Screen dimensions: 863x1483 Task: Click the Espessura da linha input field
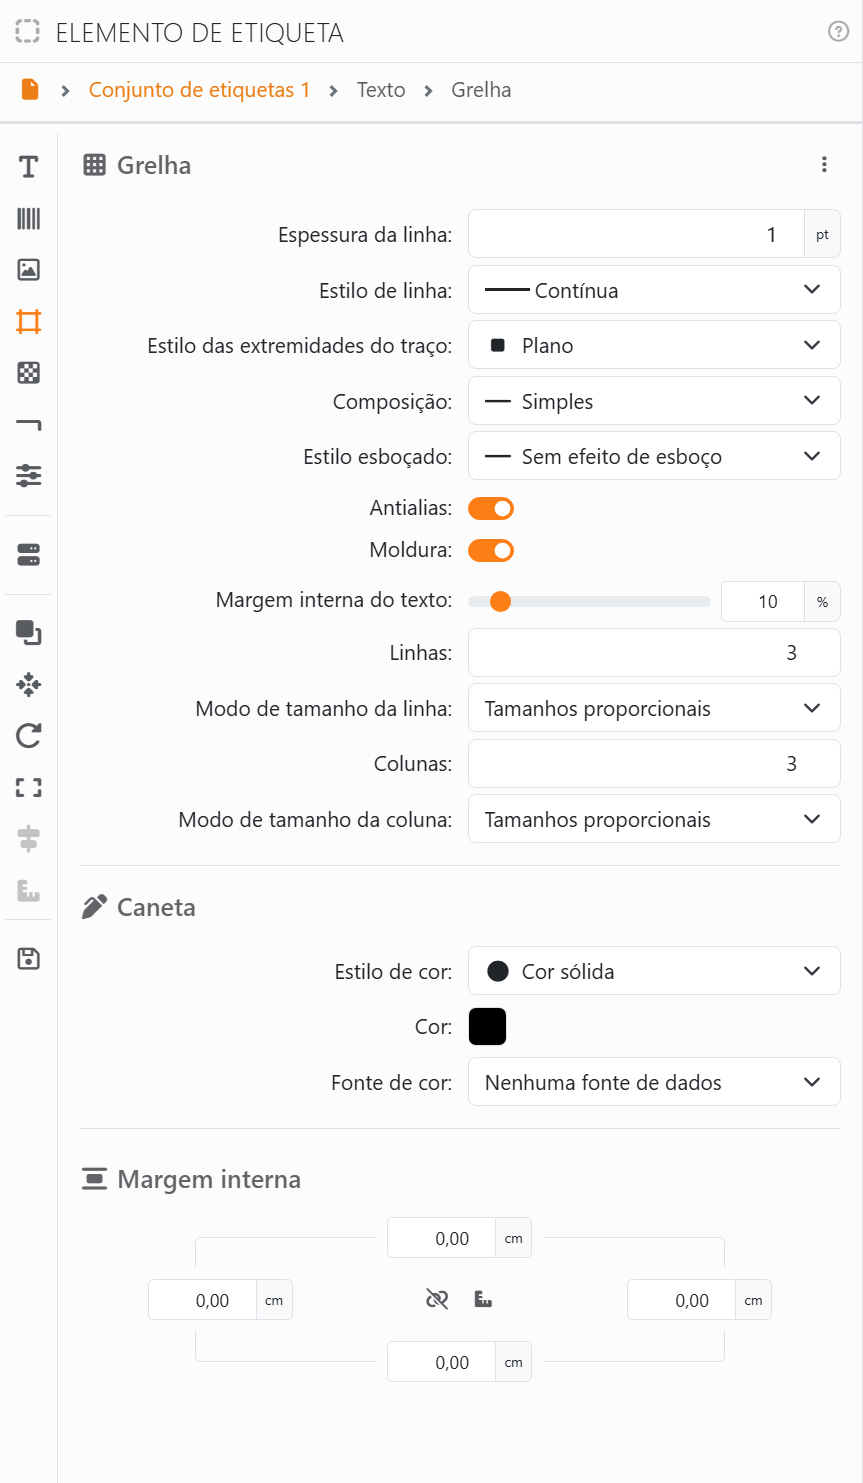[x=636, y=234]
